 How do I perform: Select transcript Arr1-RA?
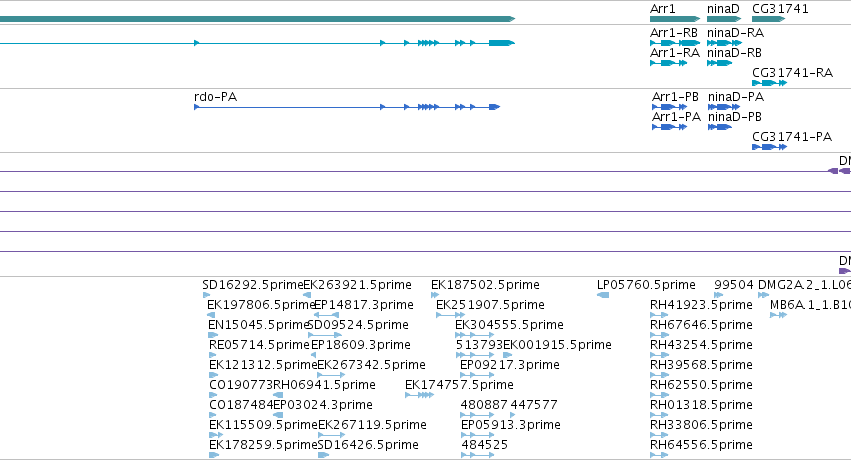tap(675, 53)
